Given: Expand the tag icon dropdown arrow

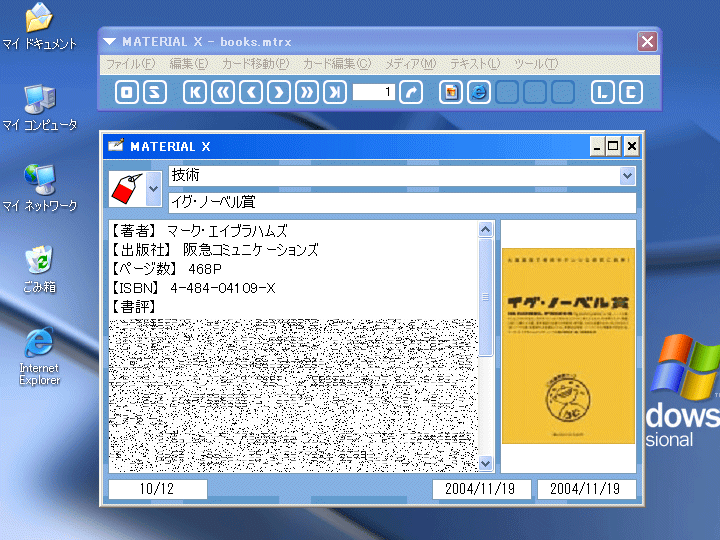Looking at the screenshot, I should click(154, 189).
